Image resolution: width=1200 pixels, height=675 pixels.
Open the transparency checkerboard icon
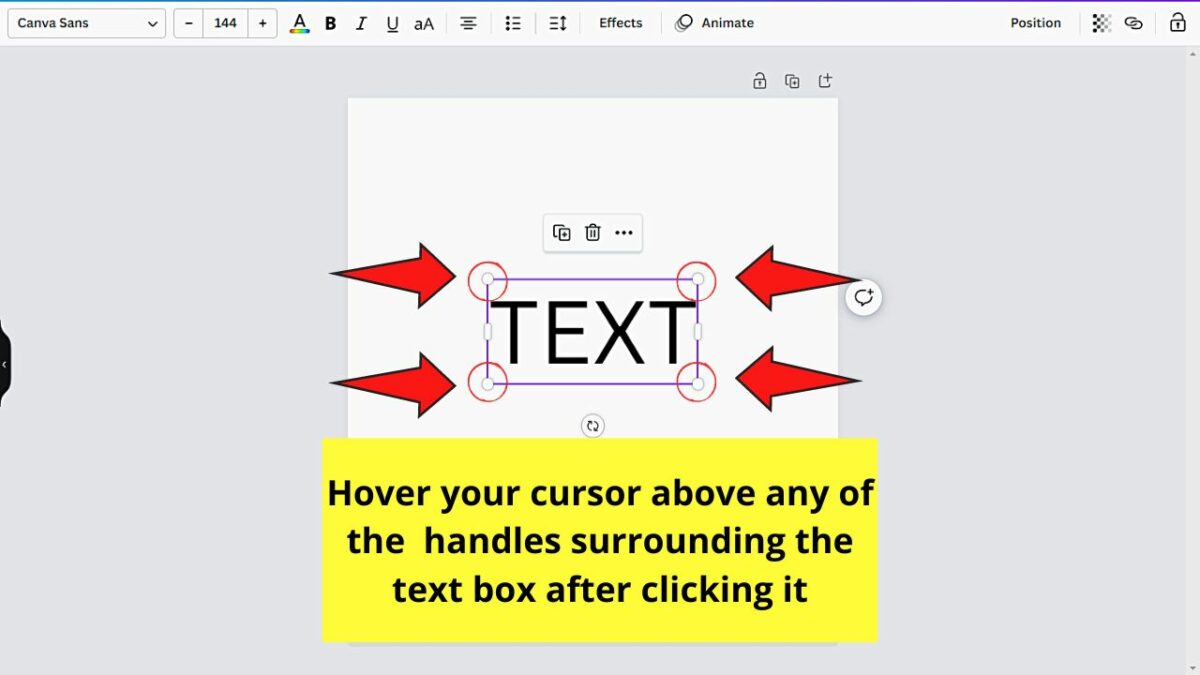point(1101,22)
